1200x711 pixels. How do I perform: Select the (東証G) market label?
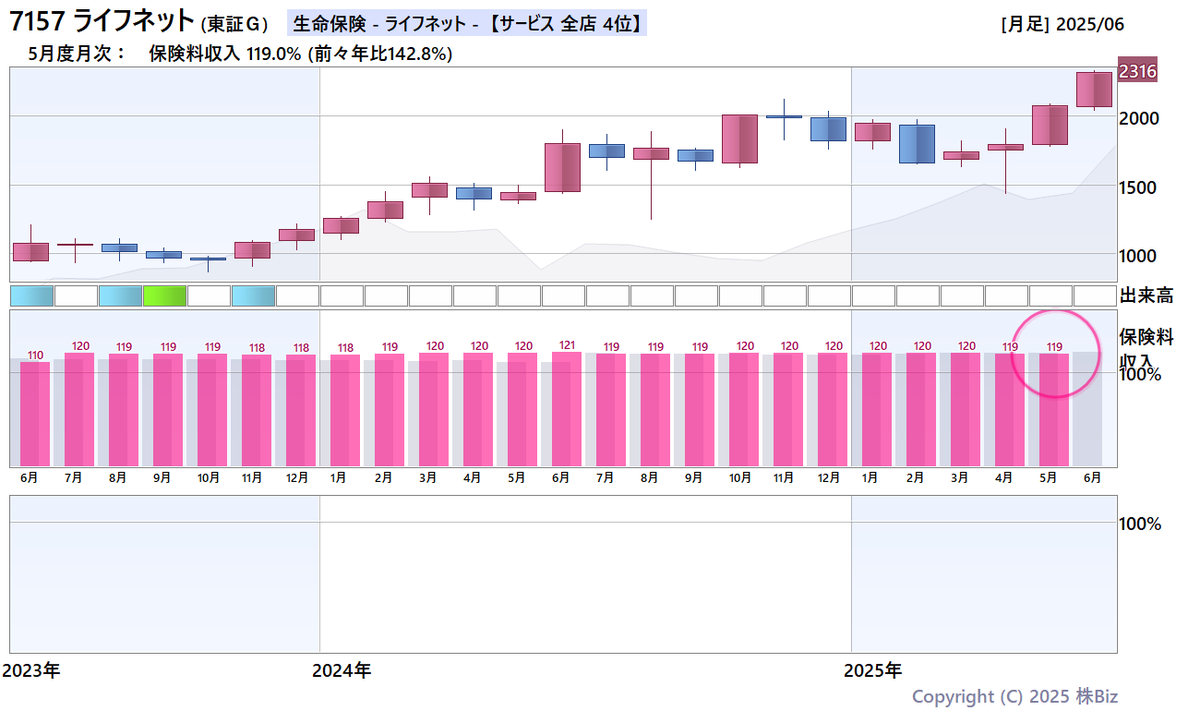234,24
